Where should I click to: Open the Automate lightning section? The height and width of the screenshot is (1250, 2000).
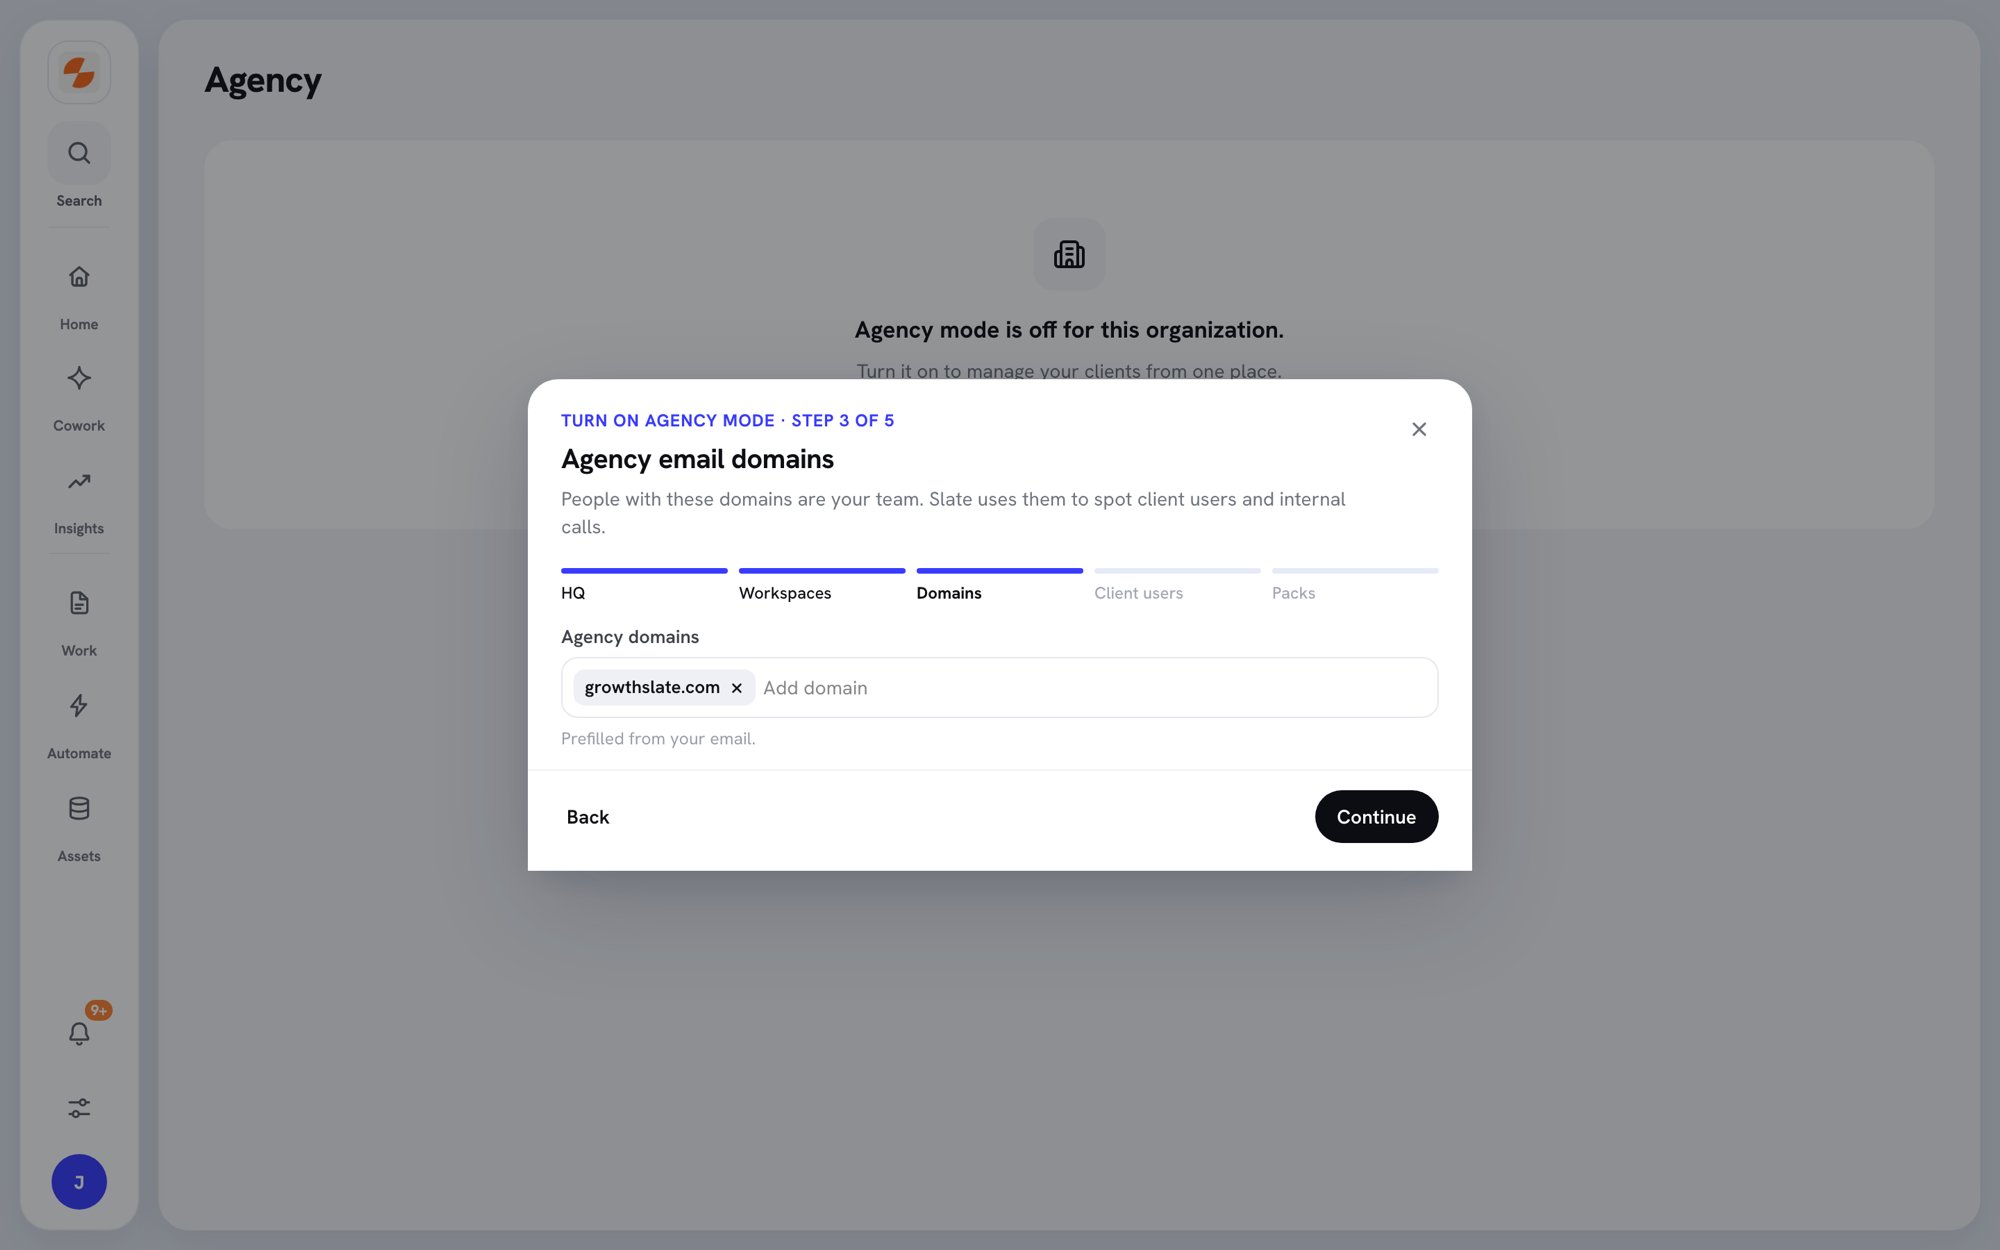coord(79,725)
